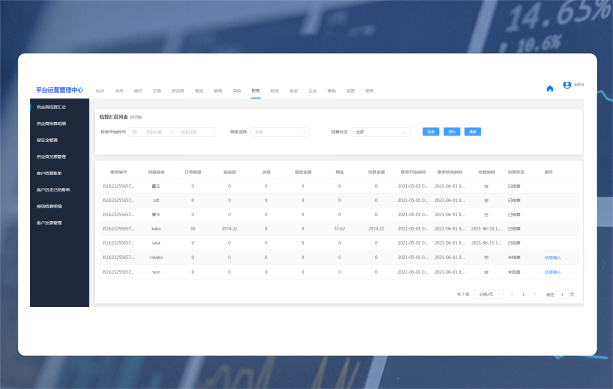Open the 设置 top navigation tab
The height and width of the screenshot is (389, 613).
(351, 91)
